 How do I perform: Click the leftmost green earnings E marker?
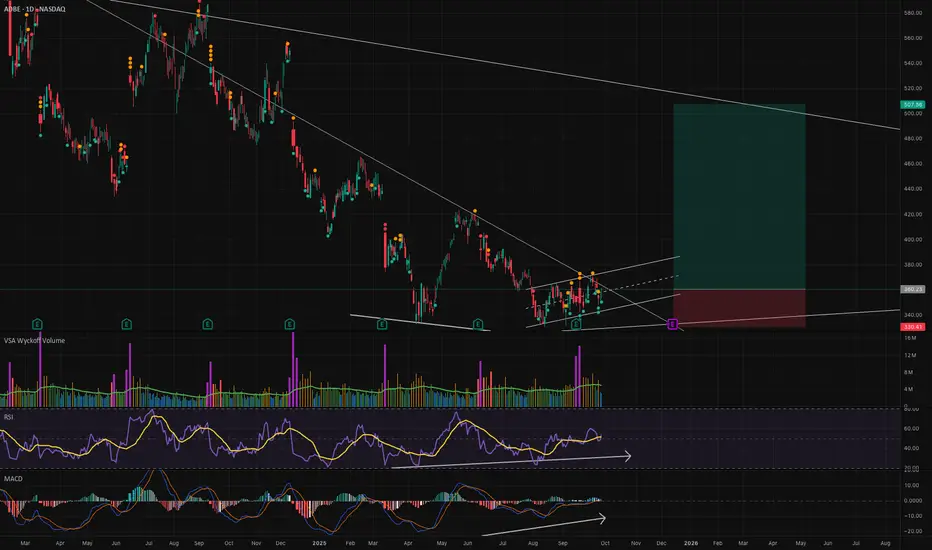tap(37, 324)
